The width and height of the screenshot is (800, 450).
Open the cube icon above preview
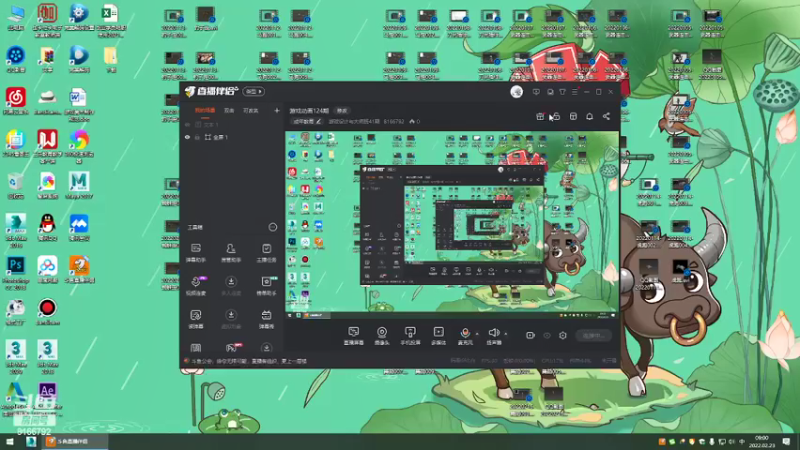pos(573,116)
